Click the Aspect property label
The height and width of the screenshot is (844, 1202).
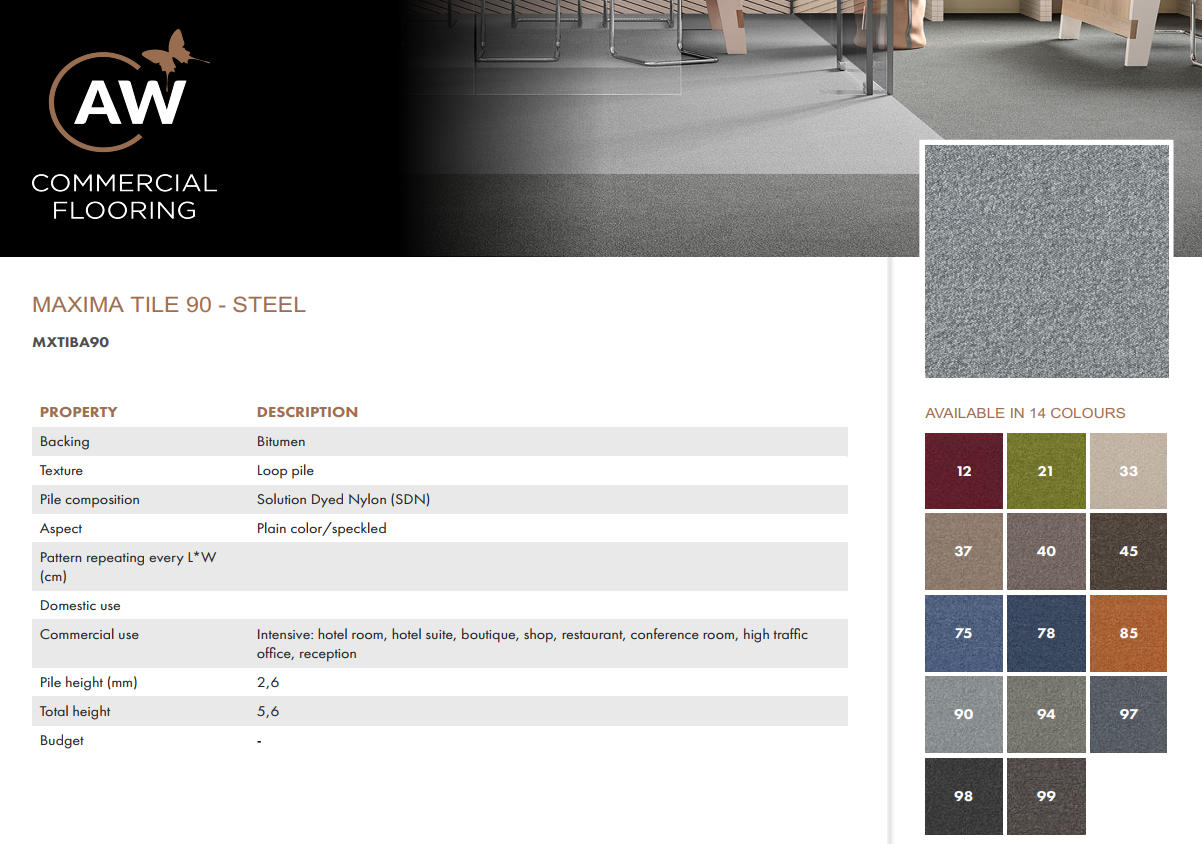click(x=61, y=528)
